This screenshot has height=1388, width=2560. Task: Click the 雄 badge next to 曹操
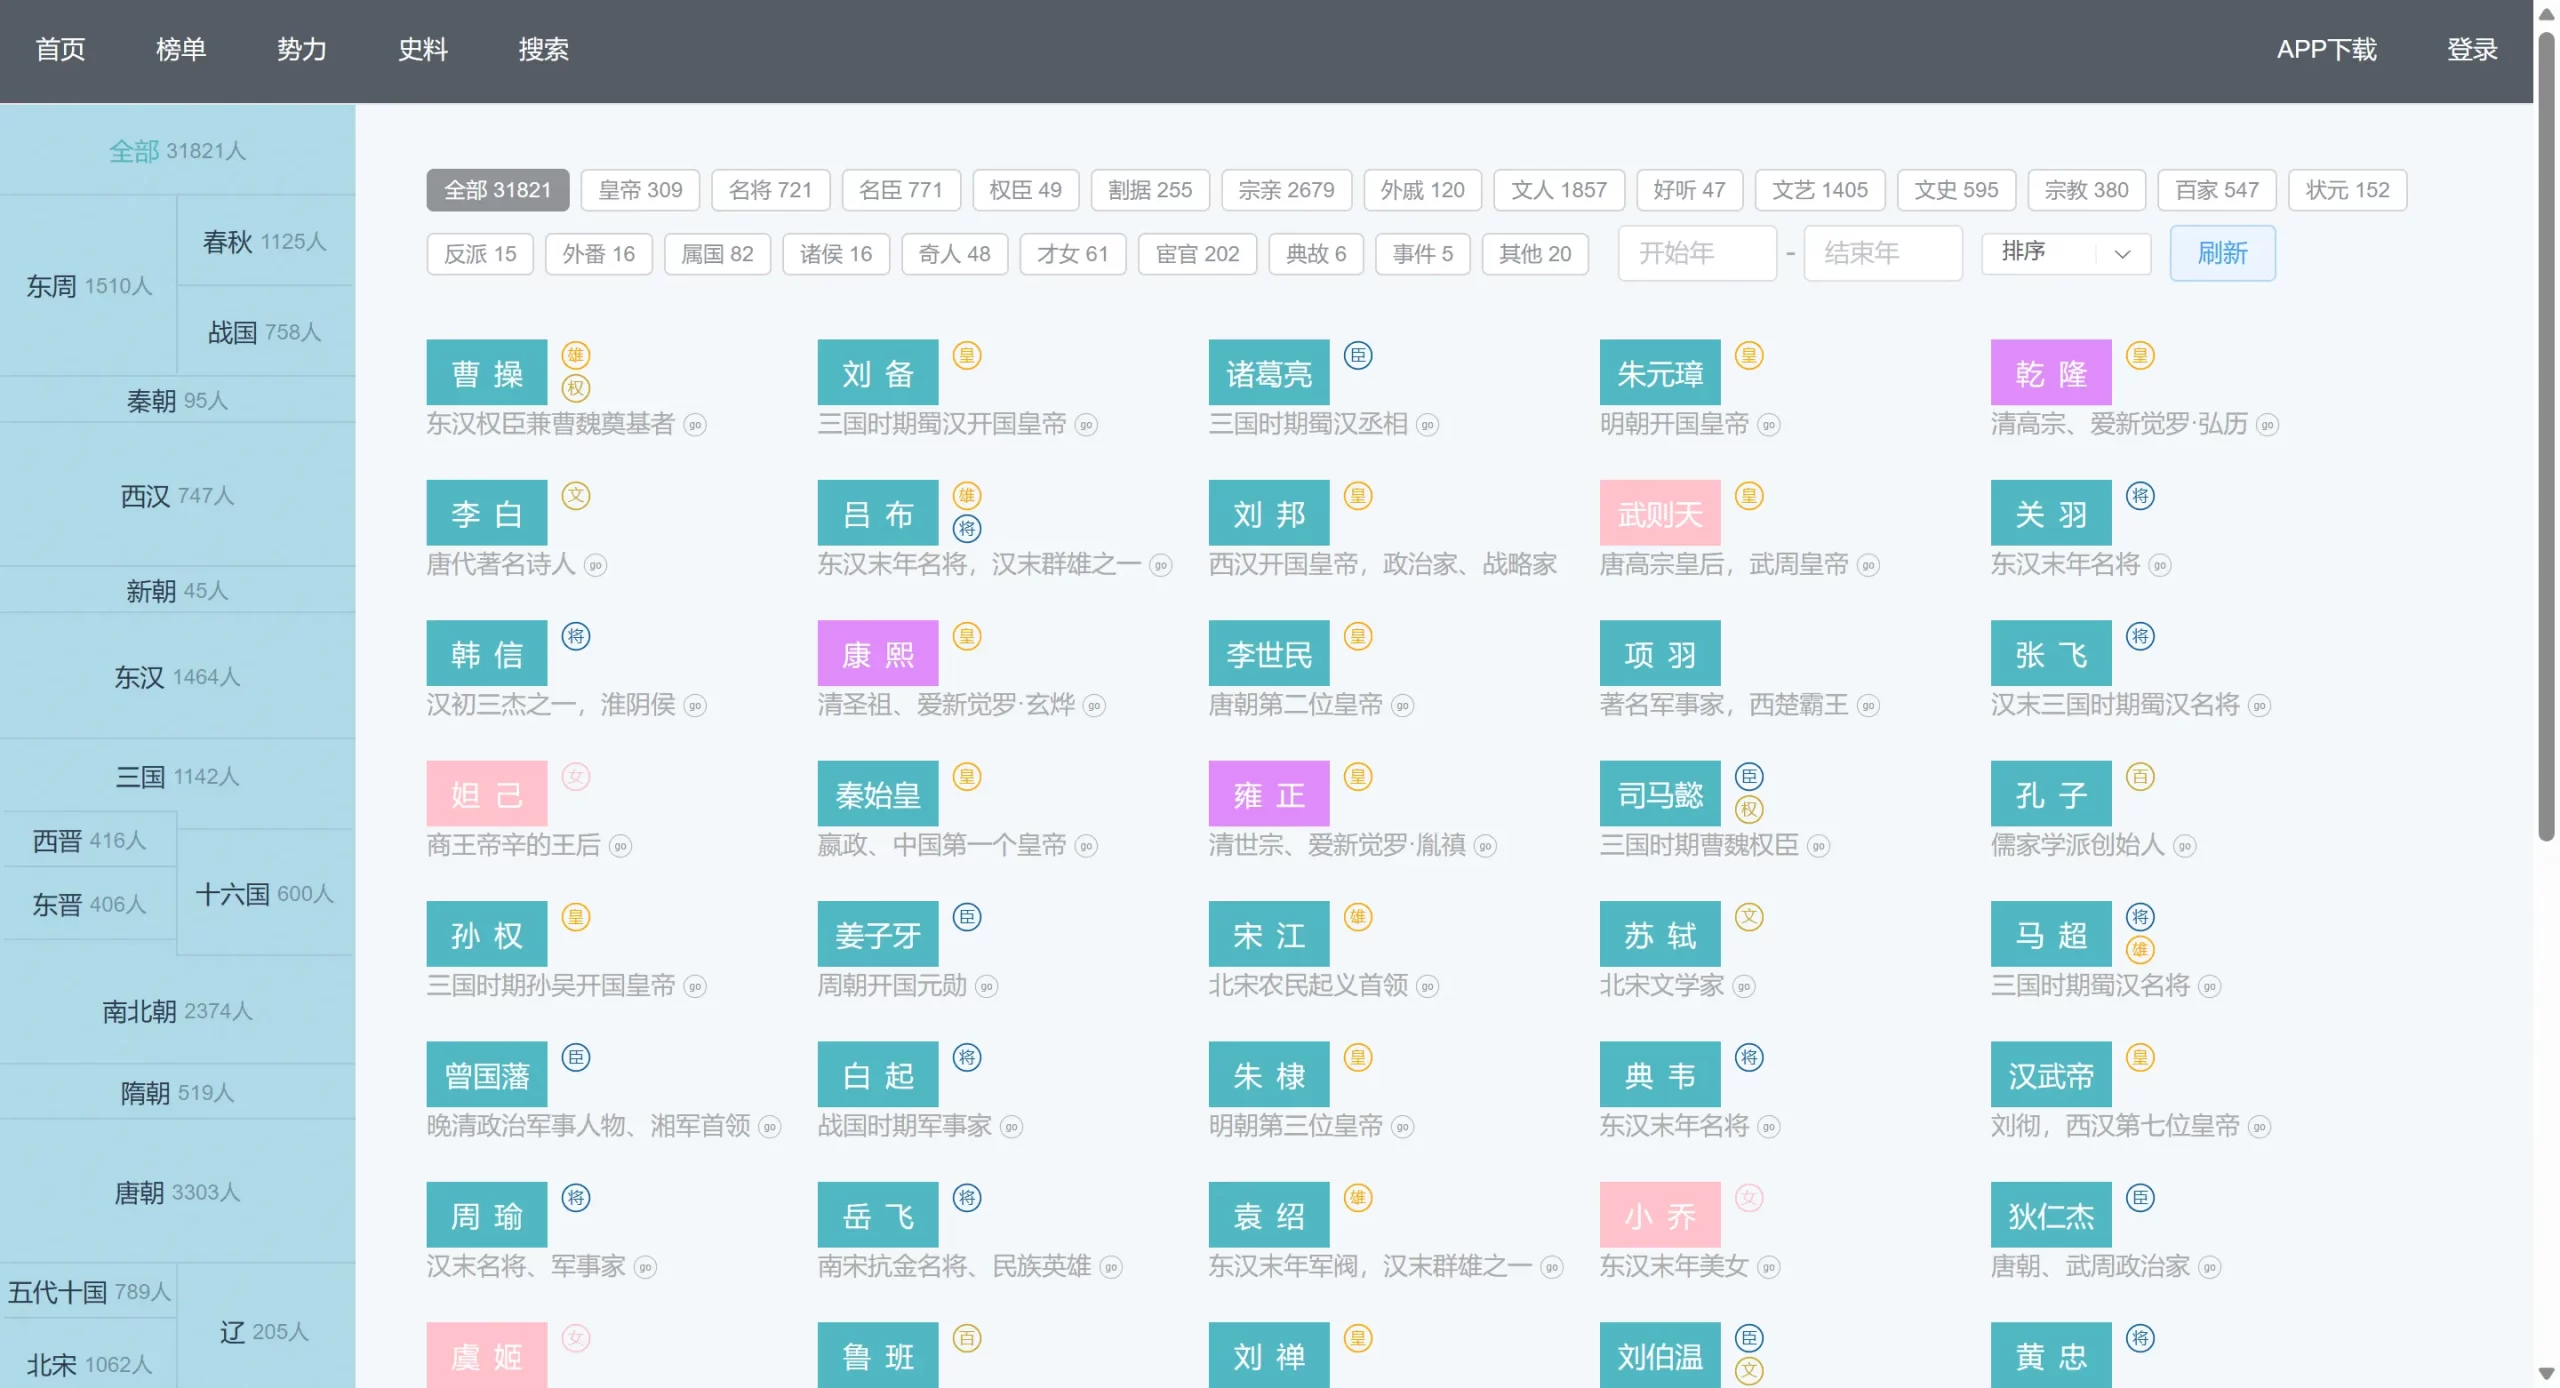click(x=576, y=355)
